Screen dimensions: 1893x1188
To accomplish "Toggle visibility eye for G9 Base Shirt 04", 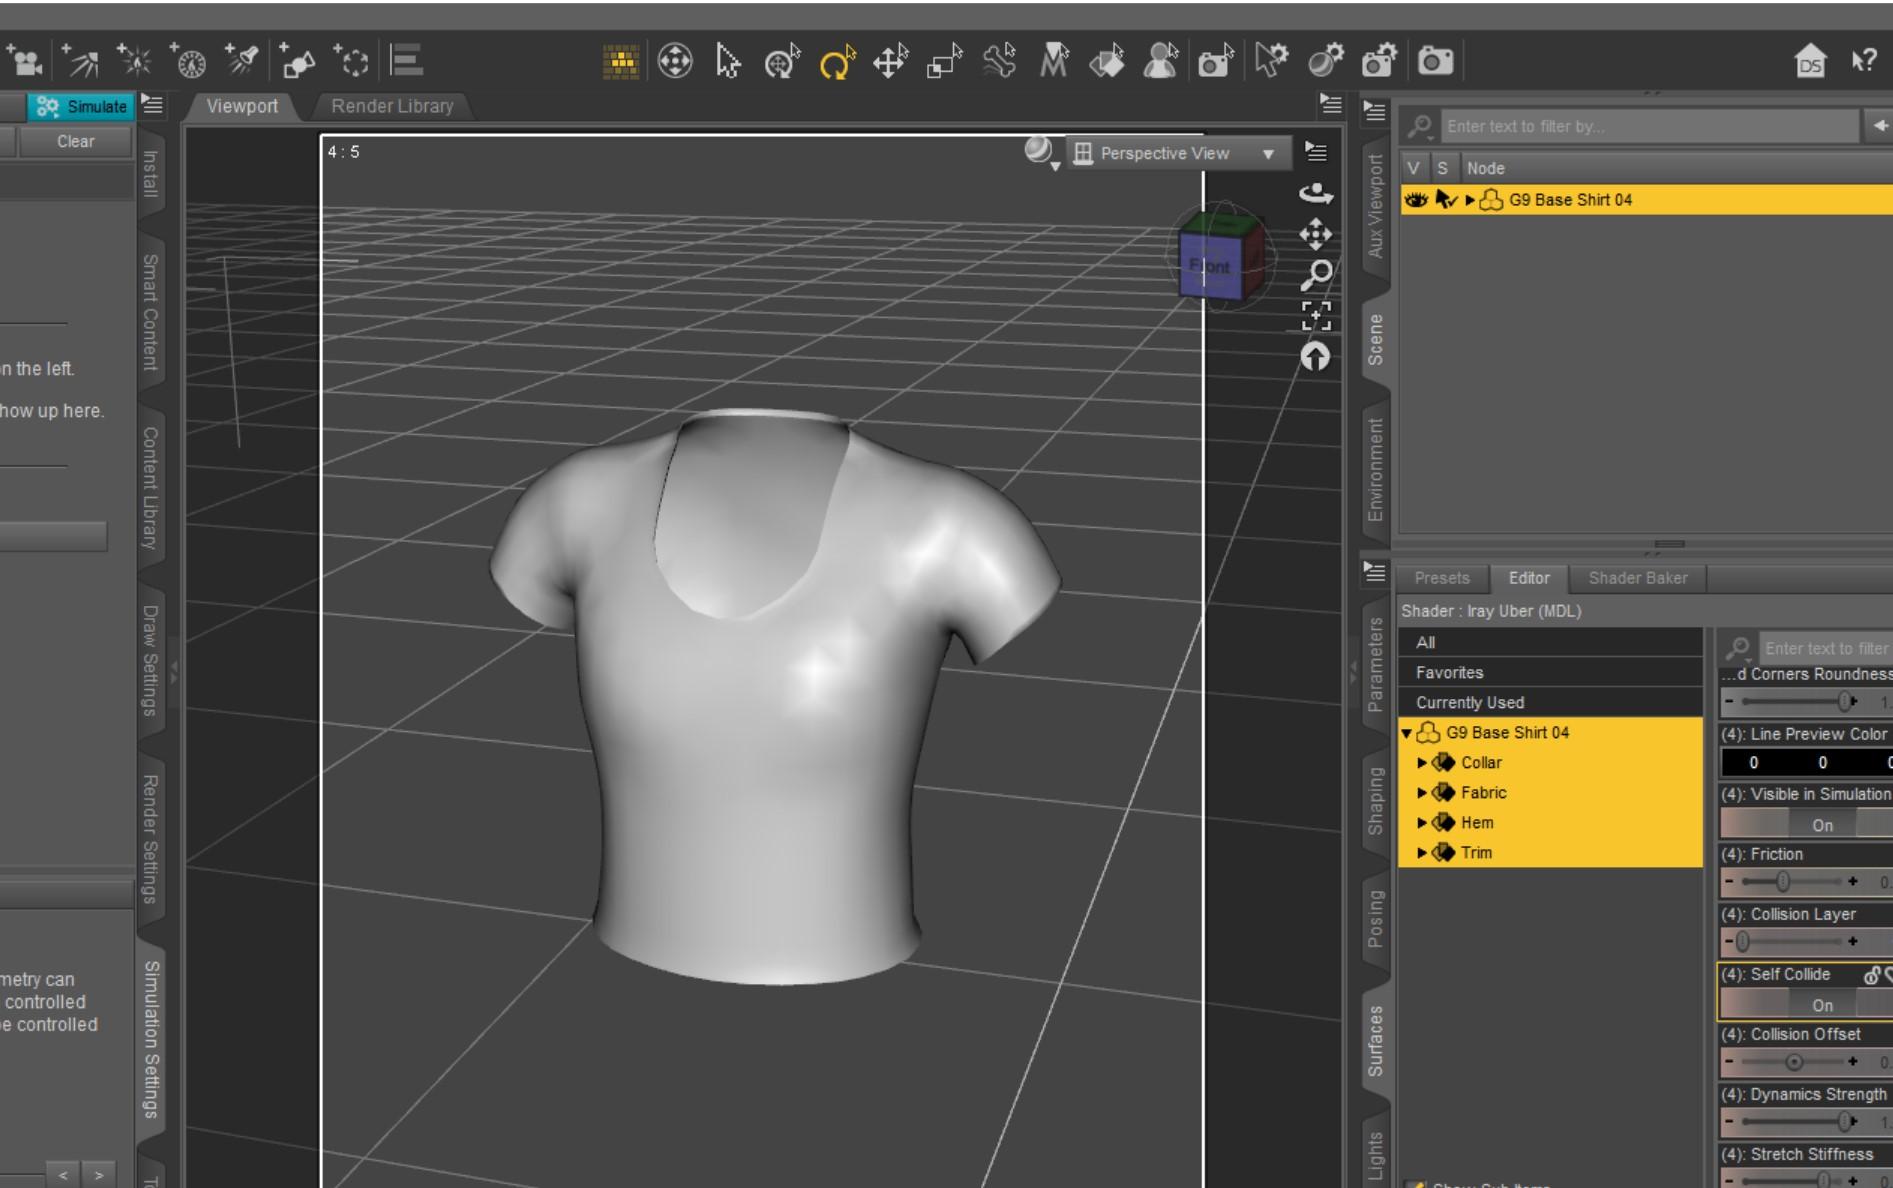I will click(1415, 200).
